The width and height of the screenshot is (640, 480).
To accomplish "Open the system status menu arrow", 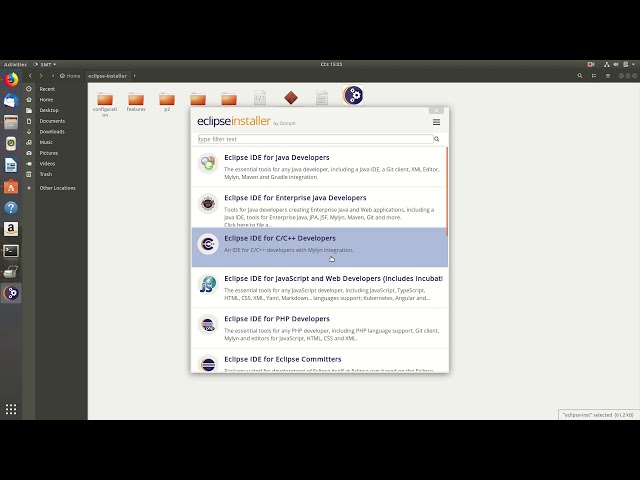I will click(633, 64).
